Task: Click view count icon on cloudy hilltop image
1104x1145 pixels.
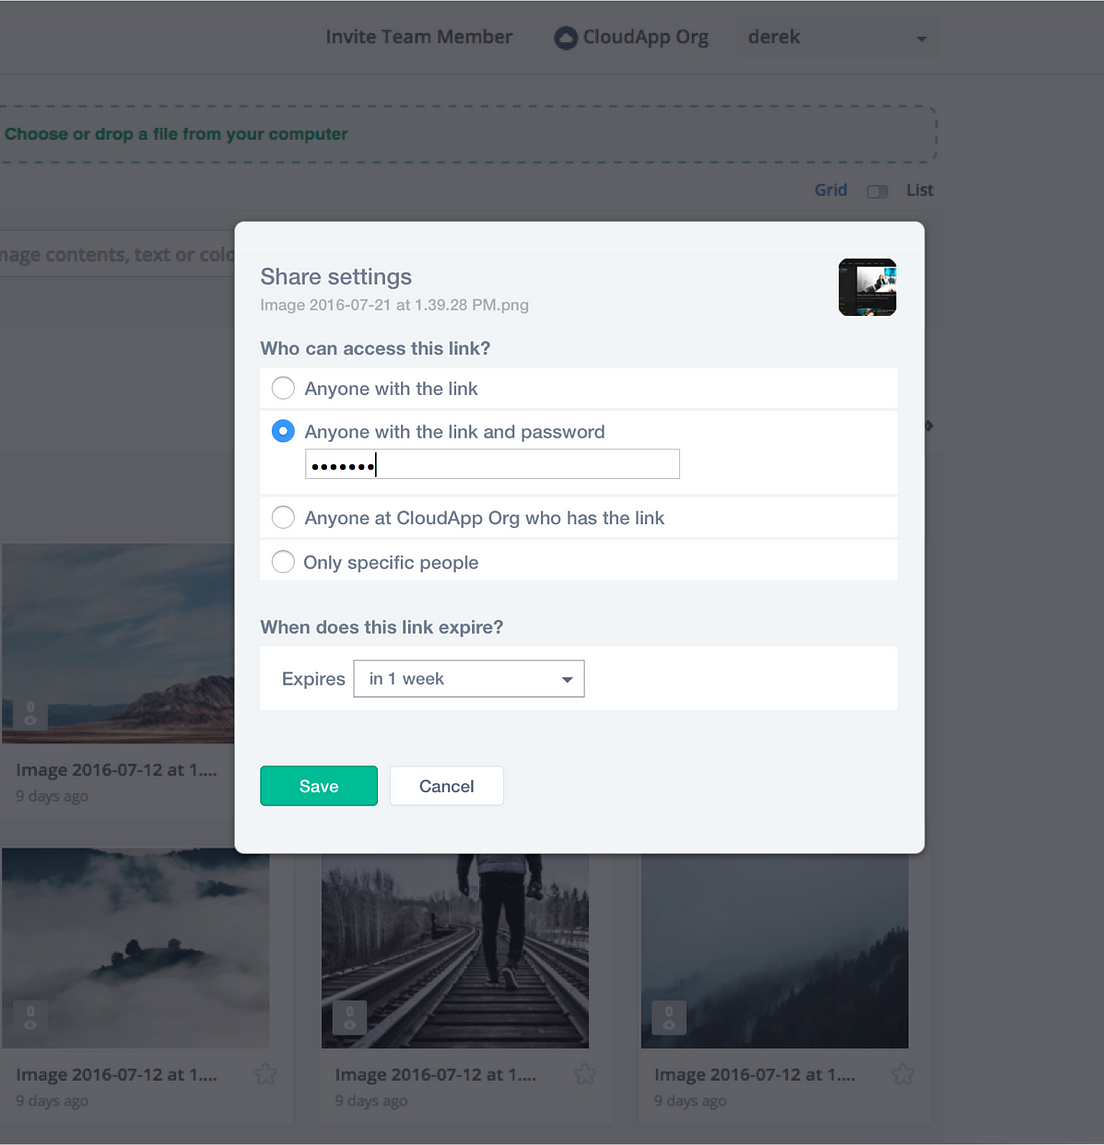Action: [x=30, y=1017]
